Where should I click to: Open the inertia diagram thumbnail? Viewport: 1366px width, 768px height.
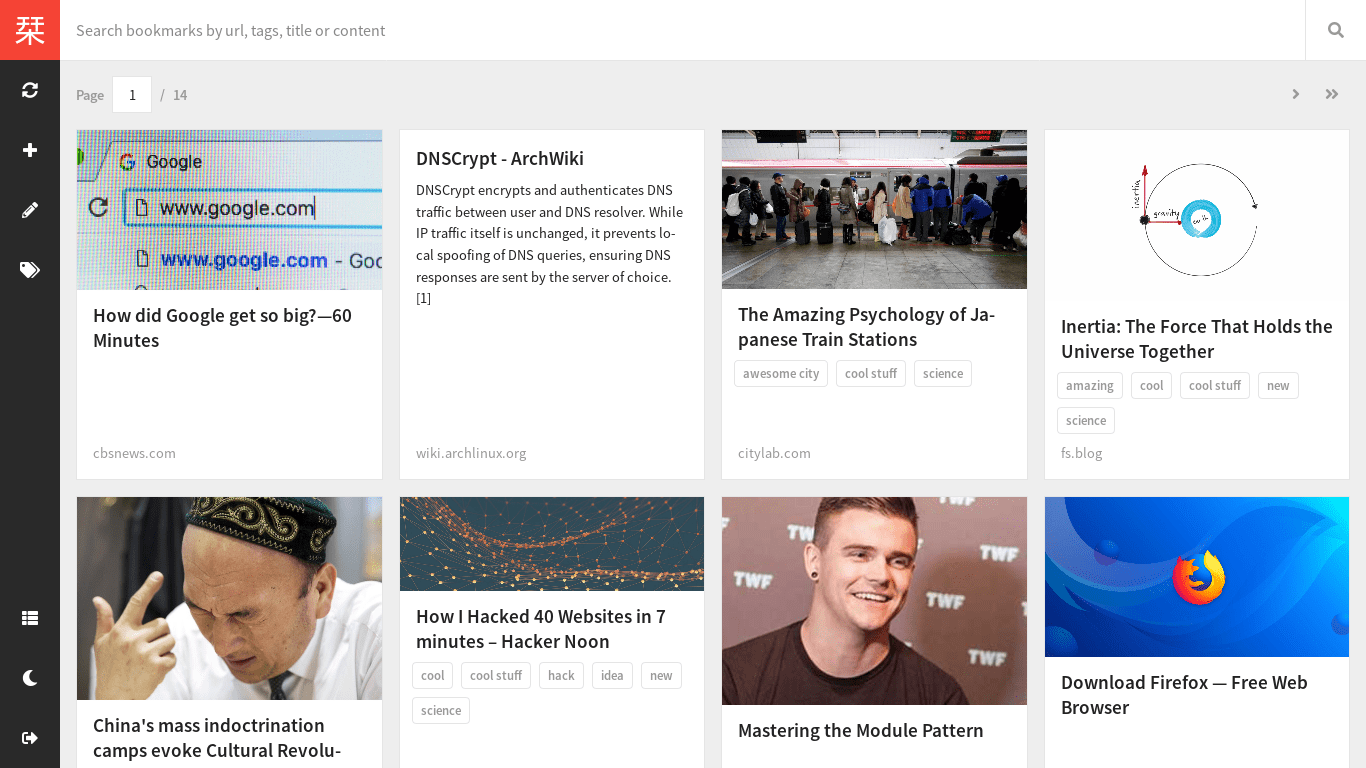click(1197, 215)
